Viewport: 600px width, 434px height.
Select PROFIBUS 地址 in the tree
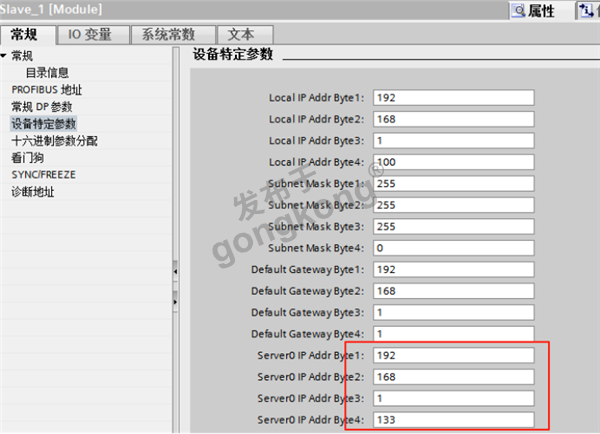(47, 90)
